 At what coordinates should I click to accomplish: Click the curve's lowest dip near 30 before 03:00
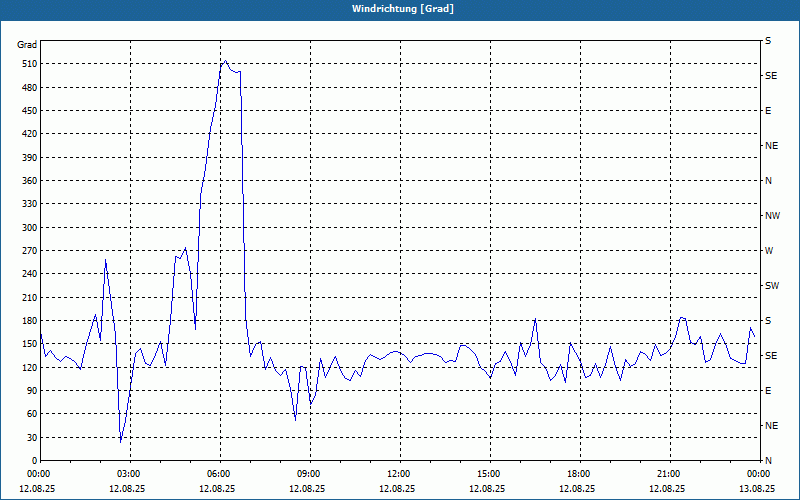(121, 442)
